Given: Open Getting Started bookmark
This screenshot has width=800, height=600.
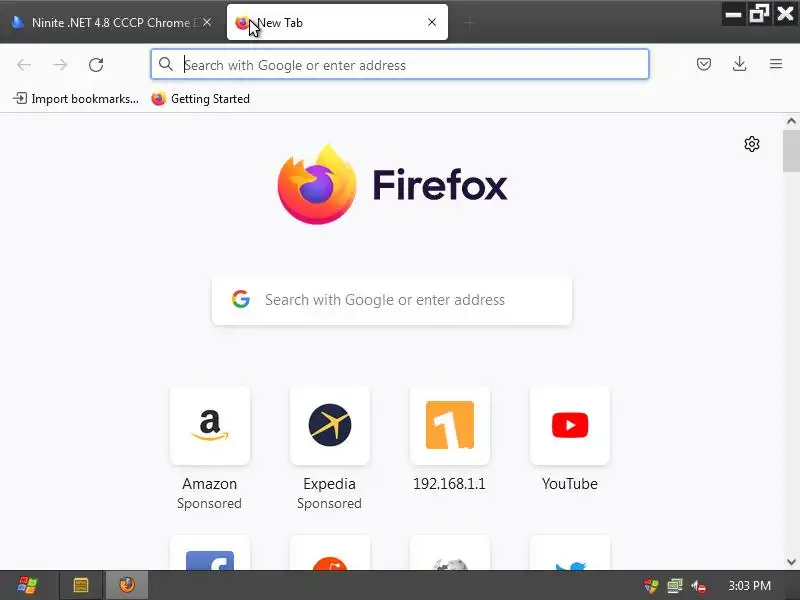Looking at the screenshot, I should pyautogui.click(x=201, y=98).
